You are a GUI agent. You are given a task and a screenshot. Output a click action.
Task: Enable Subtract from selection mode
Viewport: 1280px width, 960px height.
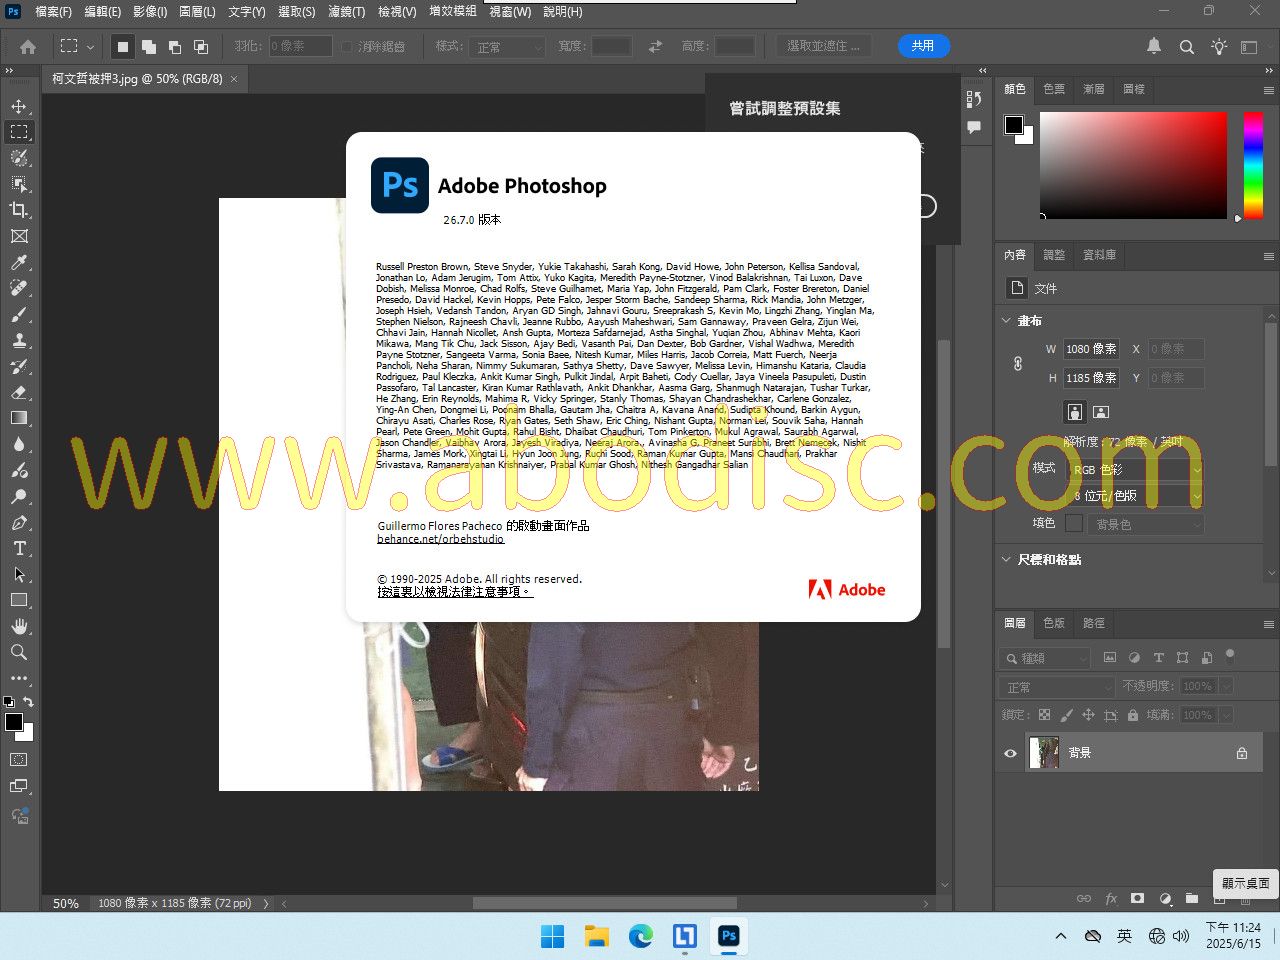174,46
